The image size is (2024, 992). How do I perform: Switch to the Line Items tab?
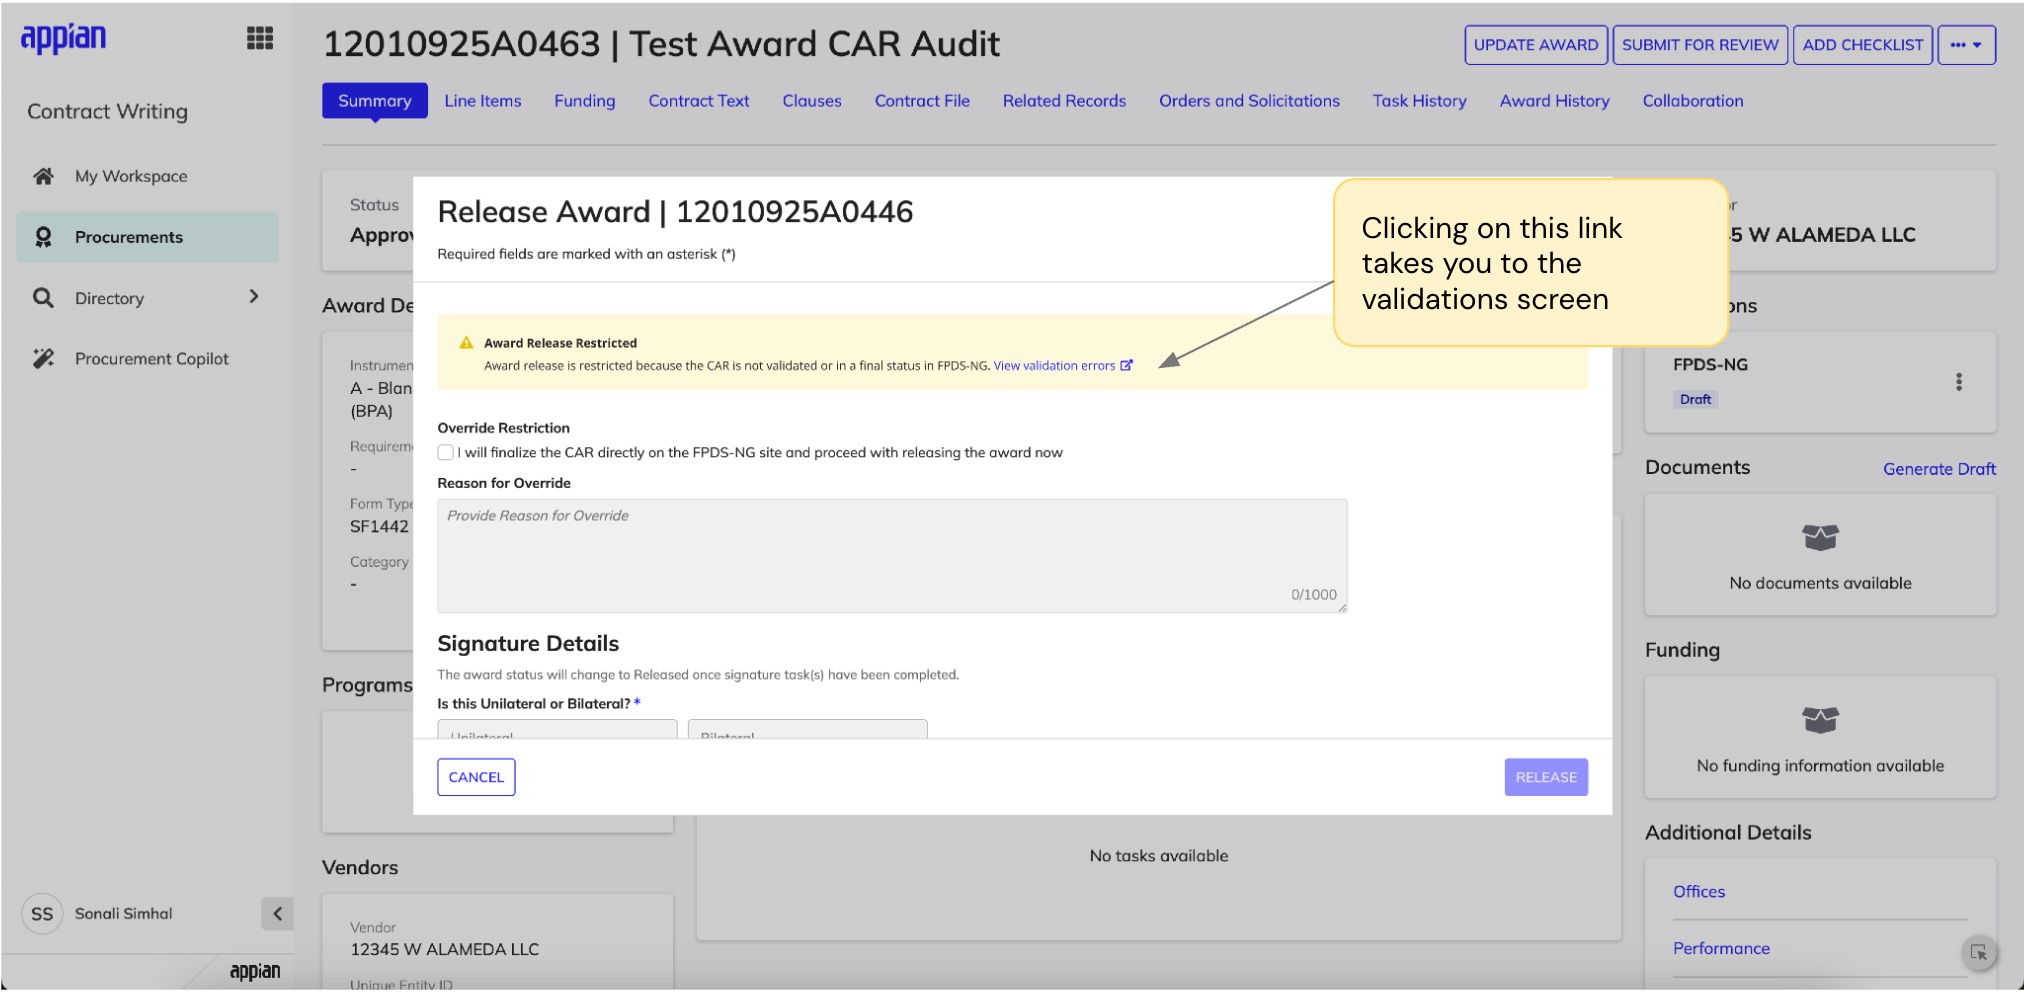click(482, 101)
